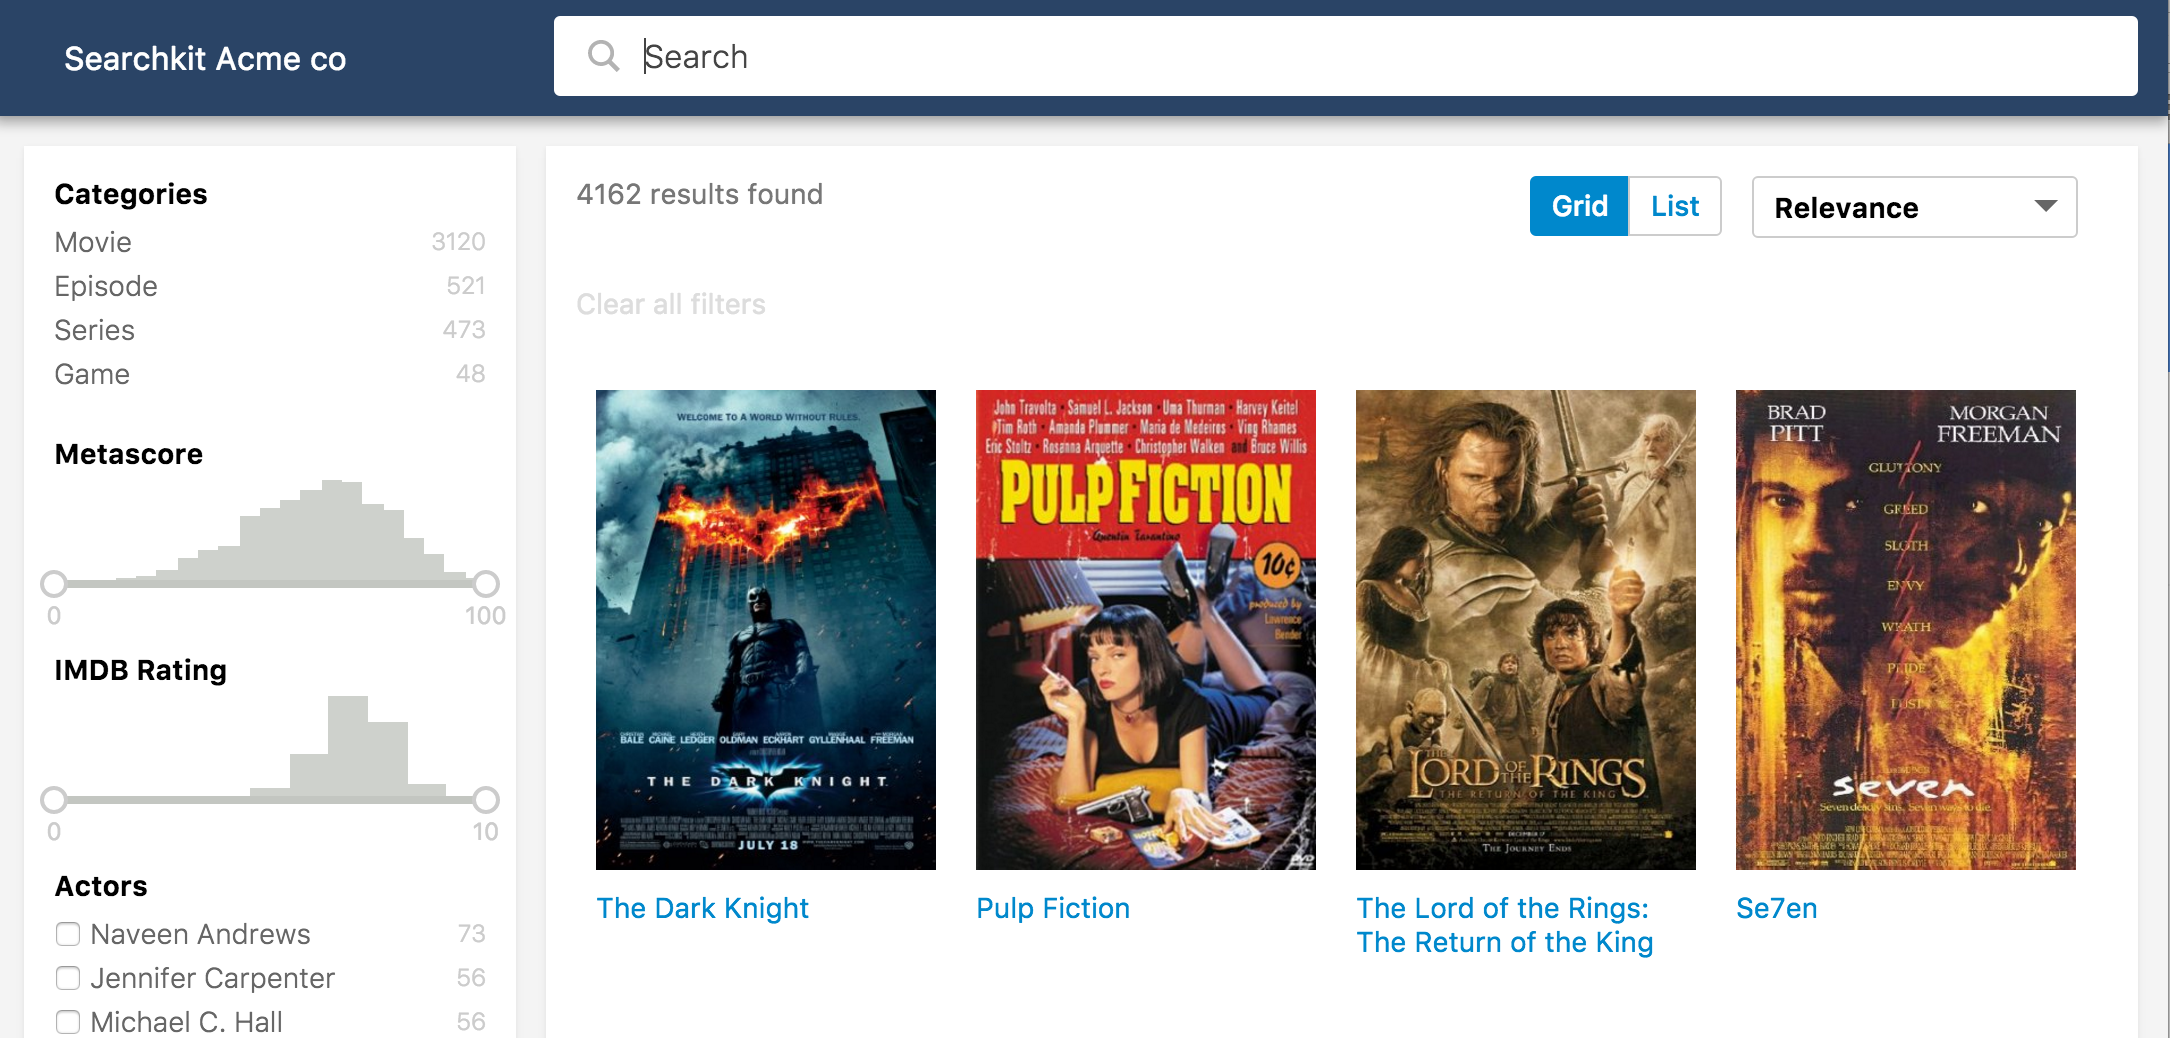Image resolution: width=2170 pixels, height=1038 pixels.
Task: Click the IMDB Rating minimum slider handle
Action: [x=54, y=799]
